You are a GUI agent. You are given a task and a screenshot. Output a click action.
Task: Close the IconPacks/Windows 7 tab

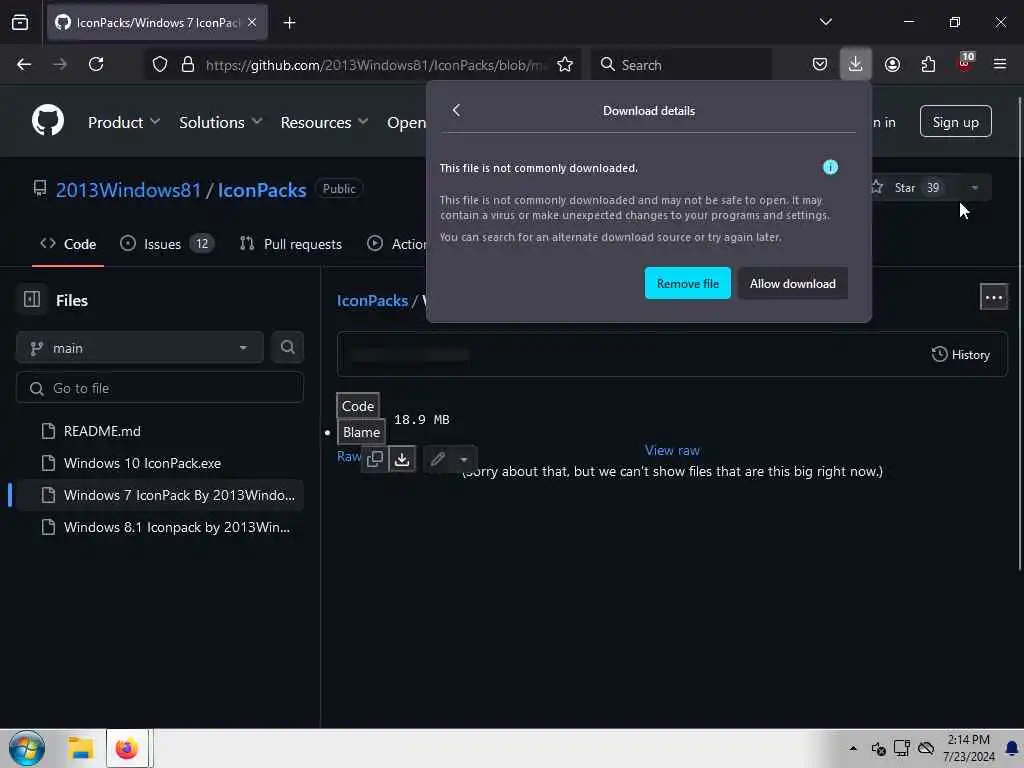pos(252,22)
